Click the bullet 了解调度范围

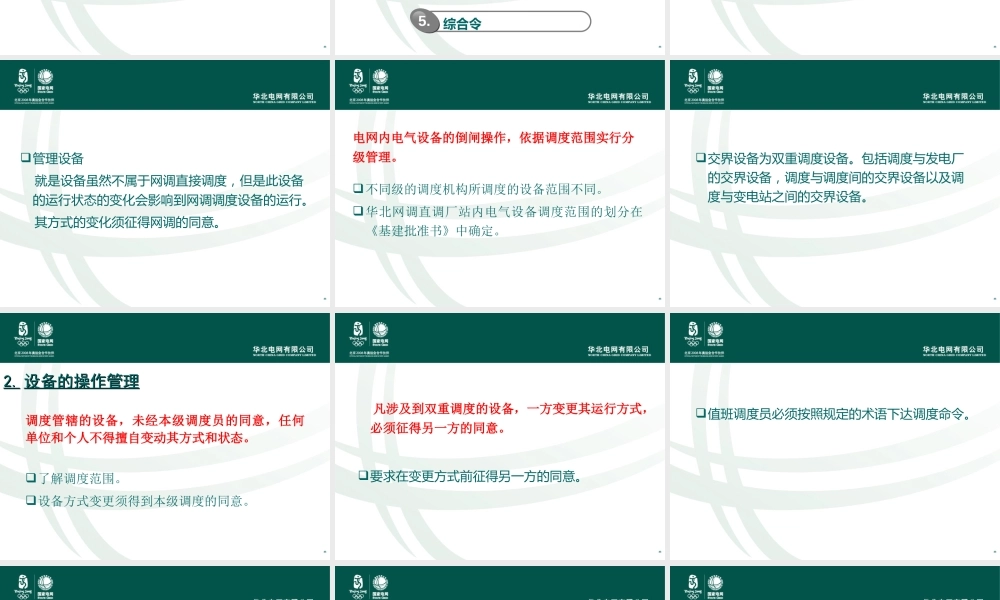click(x=73, y=478)
